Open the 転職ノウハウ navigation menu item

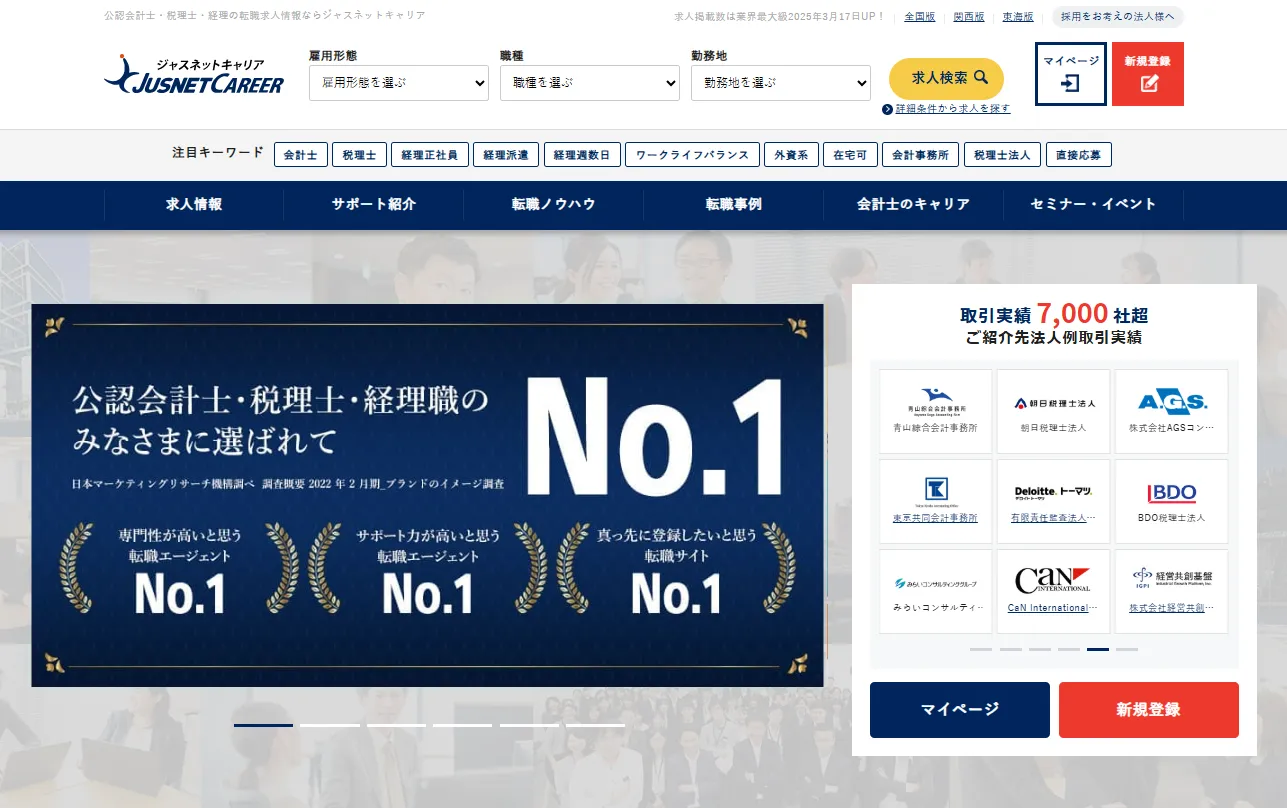[x=554, y=204]
